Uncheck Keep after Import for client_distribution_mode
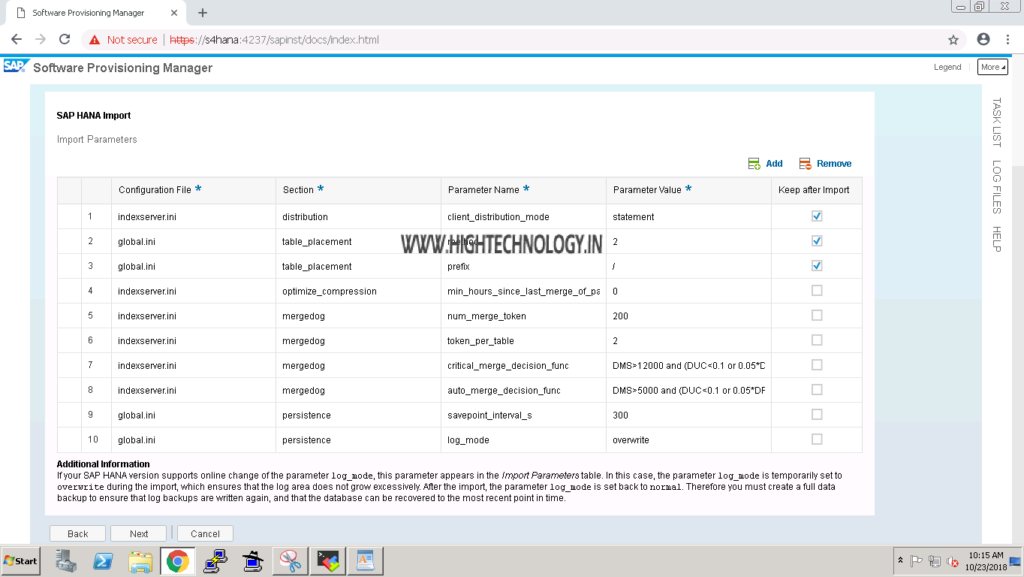 click(816, 216)
